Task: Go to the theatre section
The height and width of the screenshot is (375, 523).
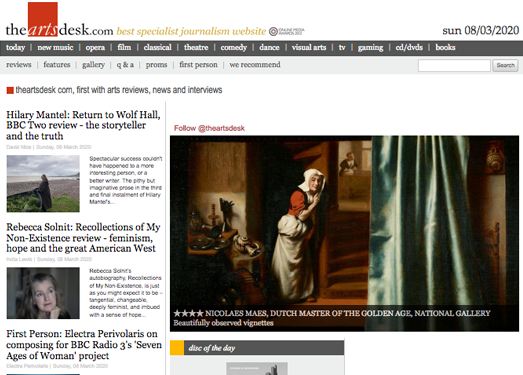Action: (196, 47)
